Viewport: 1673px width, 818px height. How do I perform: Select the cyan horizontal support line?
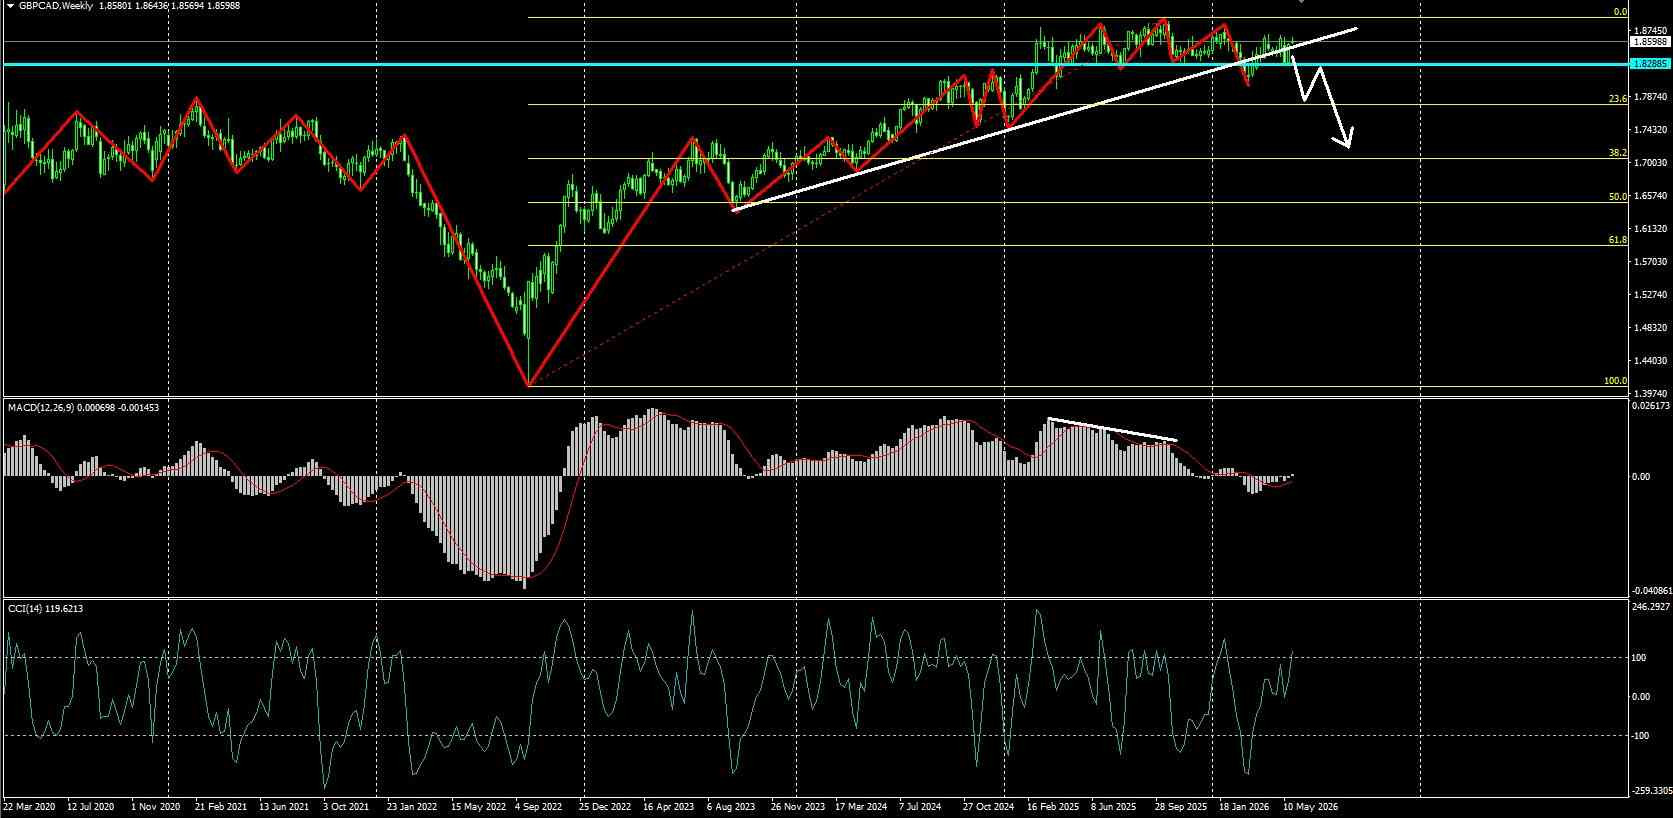(x=814, y=64)
